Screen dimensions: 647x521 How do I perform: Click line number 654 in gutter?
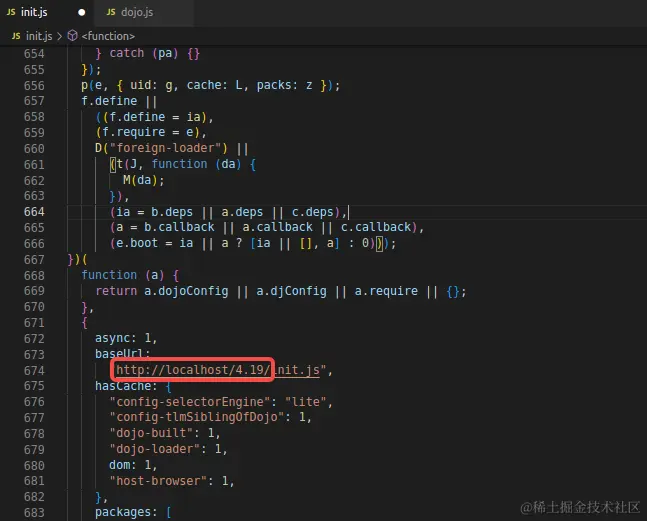[x=34, y=54]
